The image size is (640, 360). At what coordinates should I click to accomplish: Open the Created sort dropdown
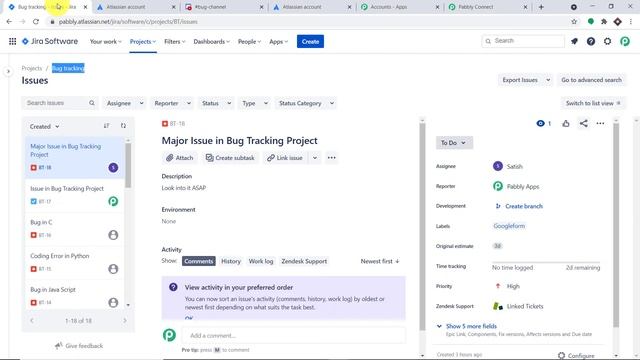coord(44,127)
